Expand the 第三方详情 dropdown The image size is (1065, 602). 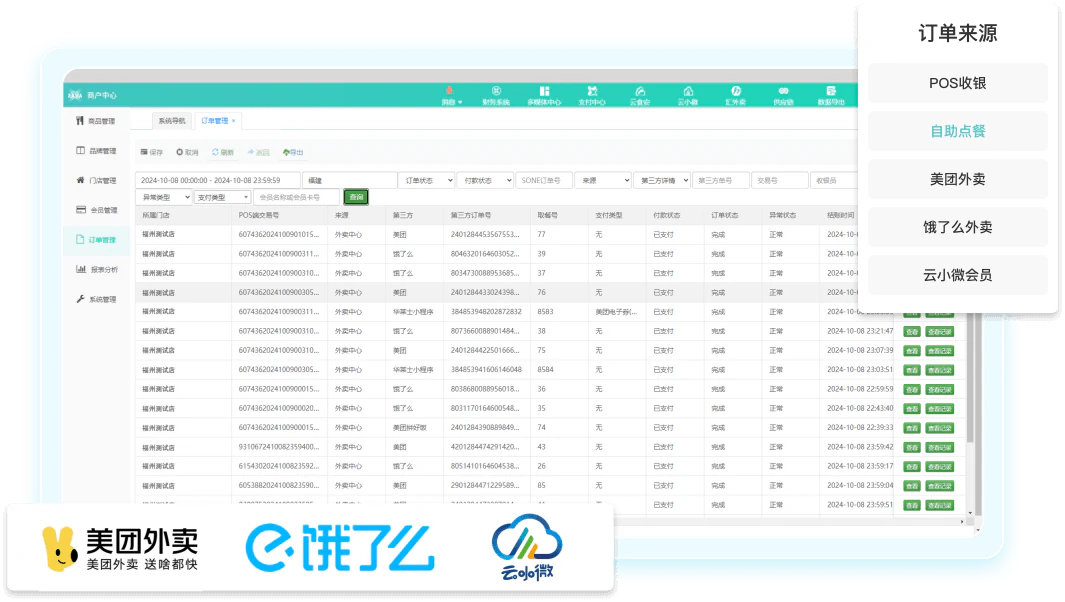coord(662,181)
